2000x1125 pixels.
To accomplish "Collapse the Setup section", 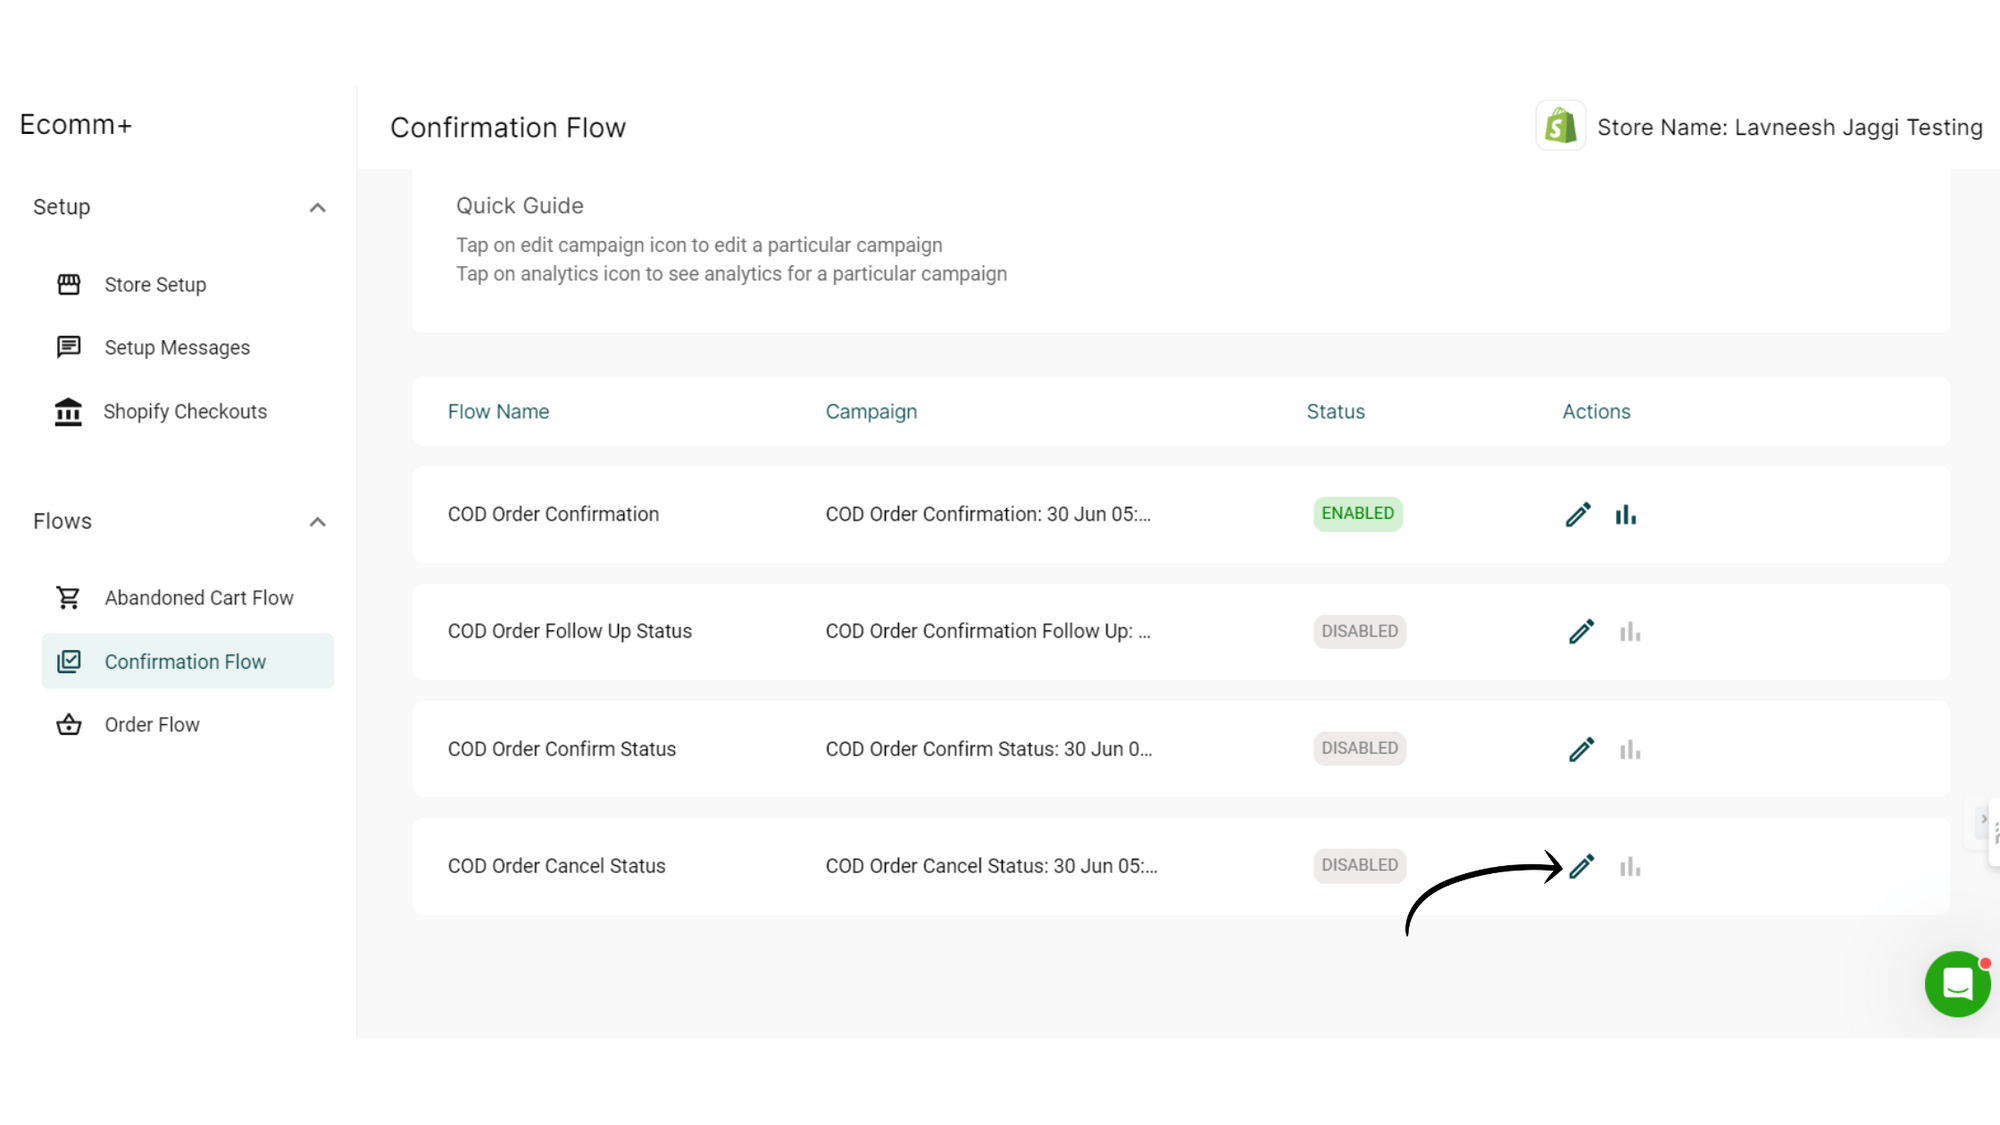I will coord(318,207).
